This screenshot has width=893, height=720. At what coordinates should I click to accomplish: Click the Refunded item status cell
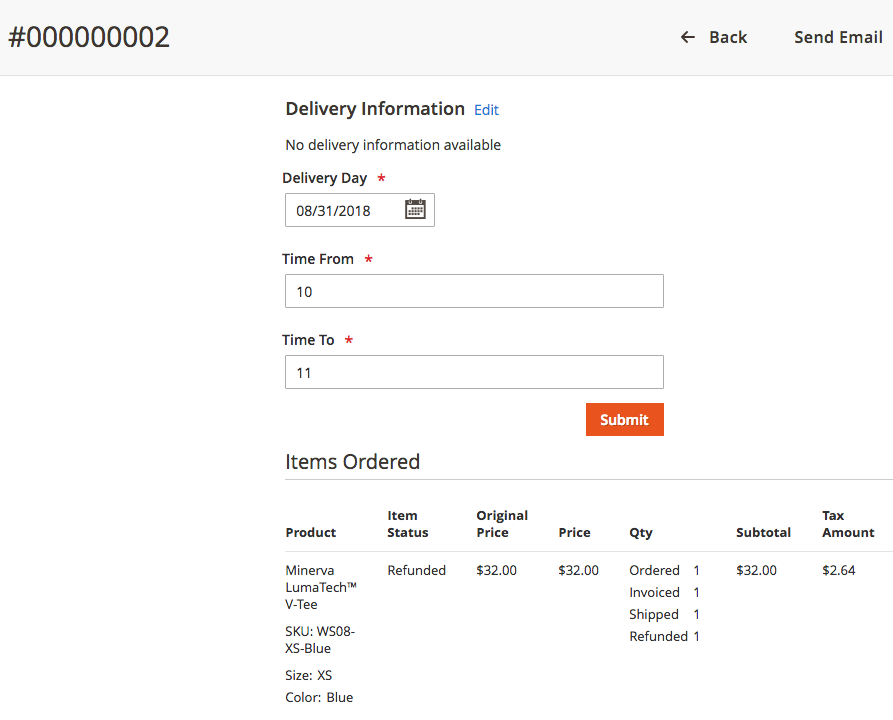[416, 570]
